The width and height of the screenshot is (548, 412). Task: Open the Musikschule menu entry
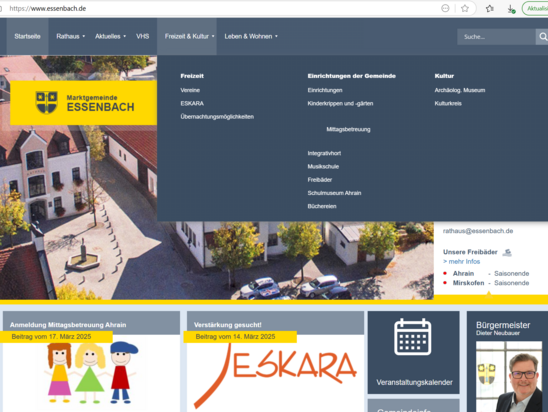(x=323, y=166)
